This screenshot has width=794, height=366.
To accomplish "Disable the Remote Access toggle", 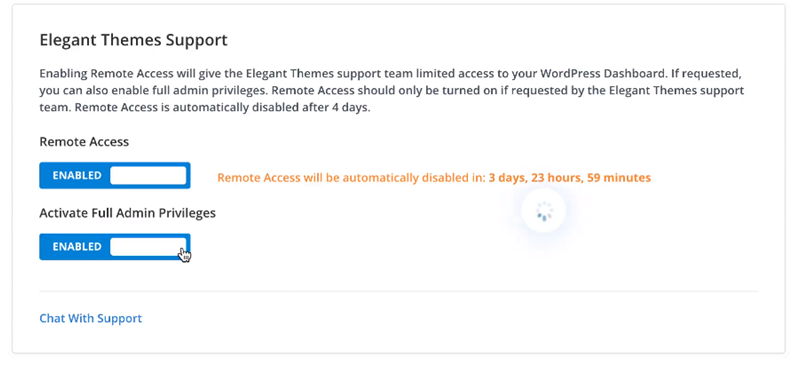I will tap(115, 176).
